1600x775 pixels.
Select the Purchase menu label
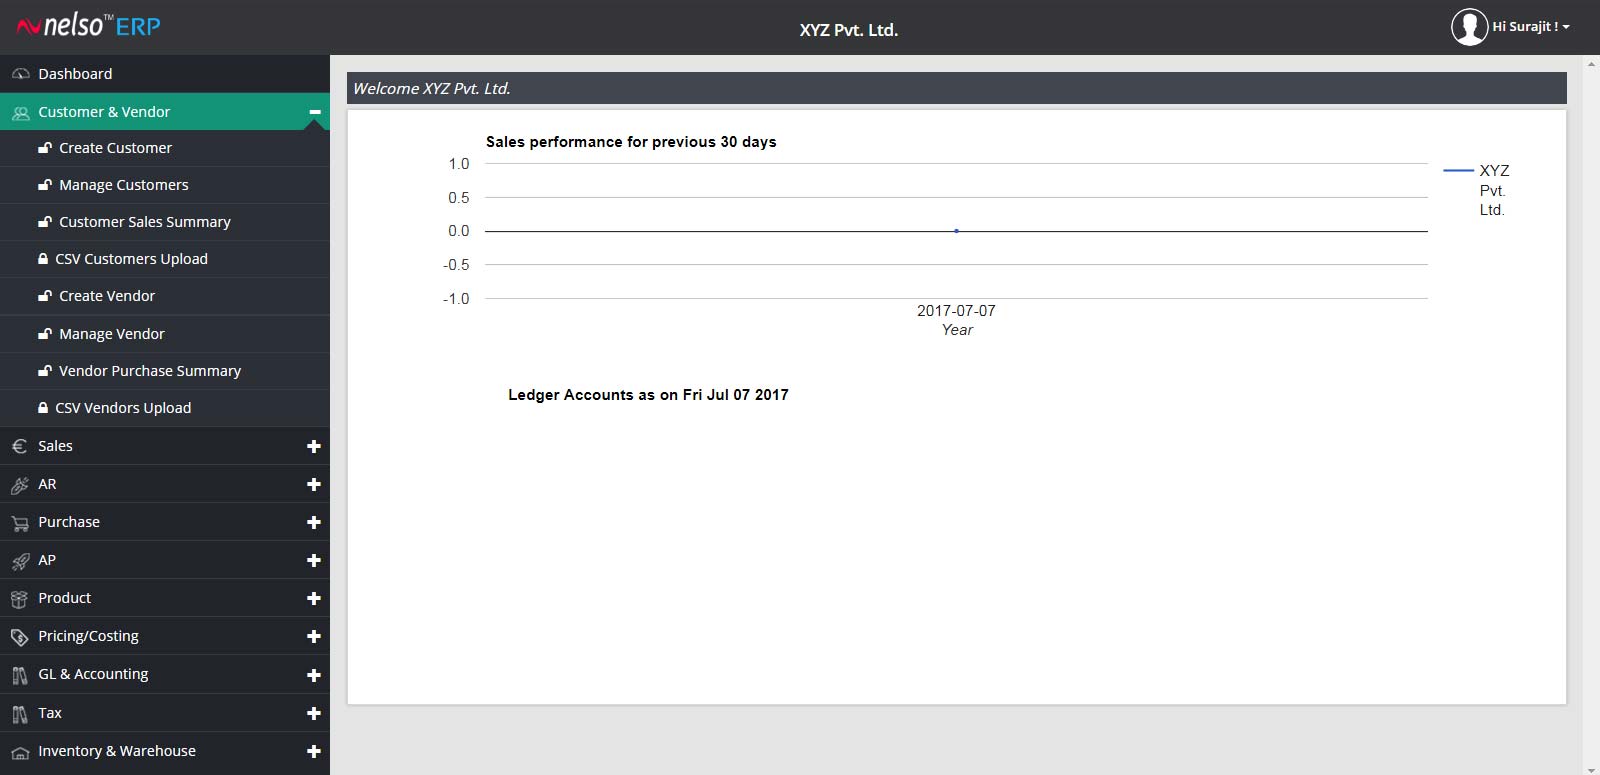(x=69, y=522)
